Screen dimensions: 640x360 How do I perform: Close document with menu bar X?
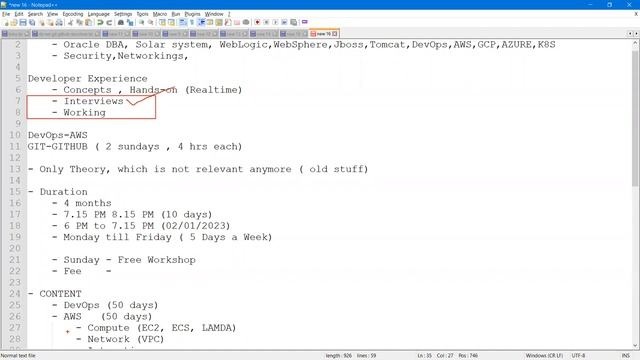[x=636, y=14]
